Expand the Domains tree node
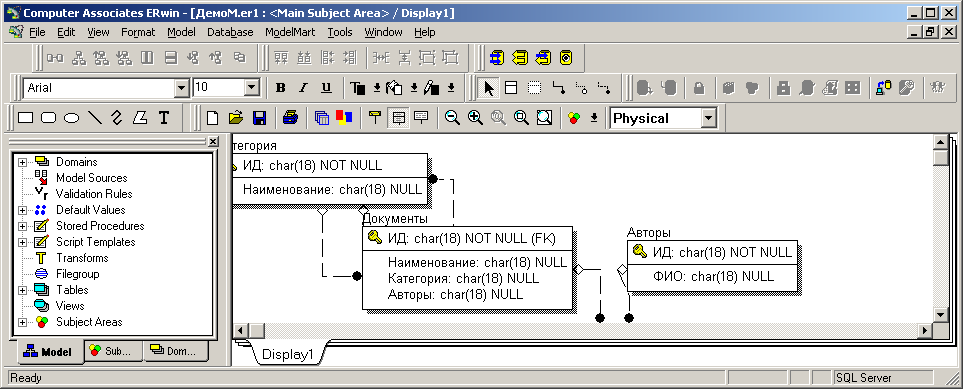 (23, 162)
